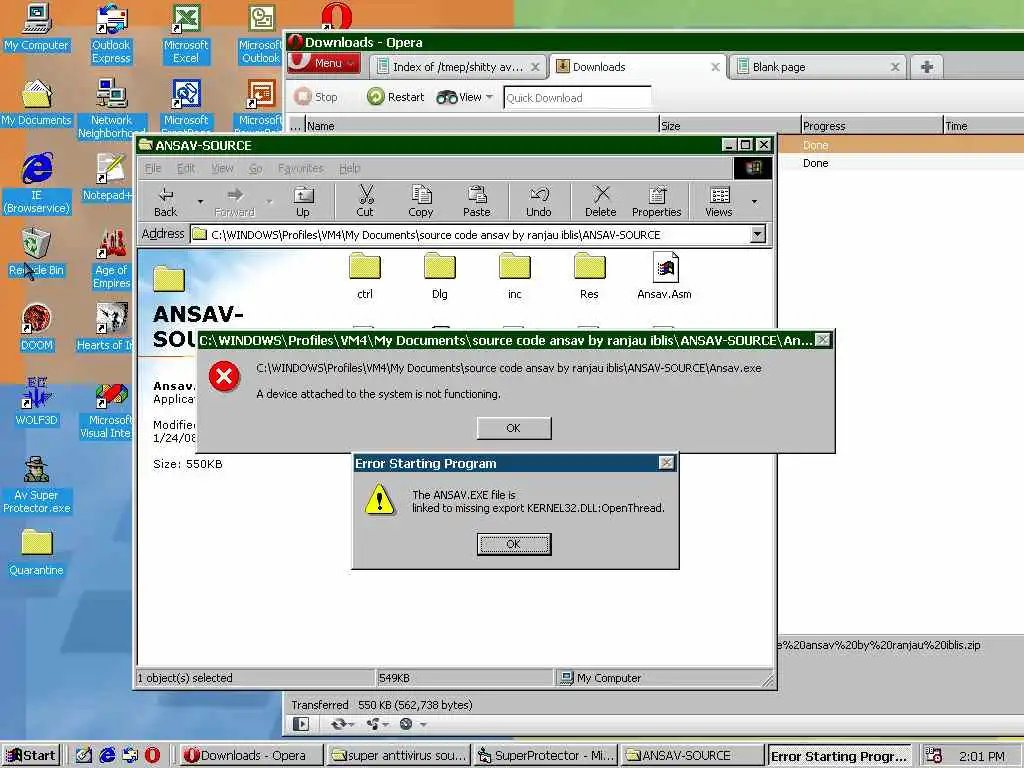Switch to Downloads - Opera taskbar button
The width and height of the screenshot is (1024, 768).
point(251,756)
